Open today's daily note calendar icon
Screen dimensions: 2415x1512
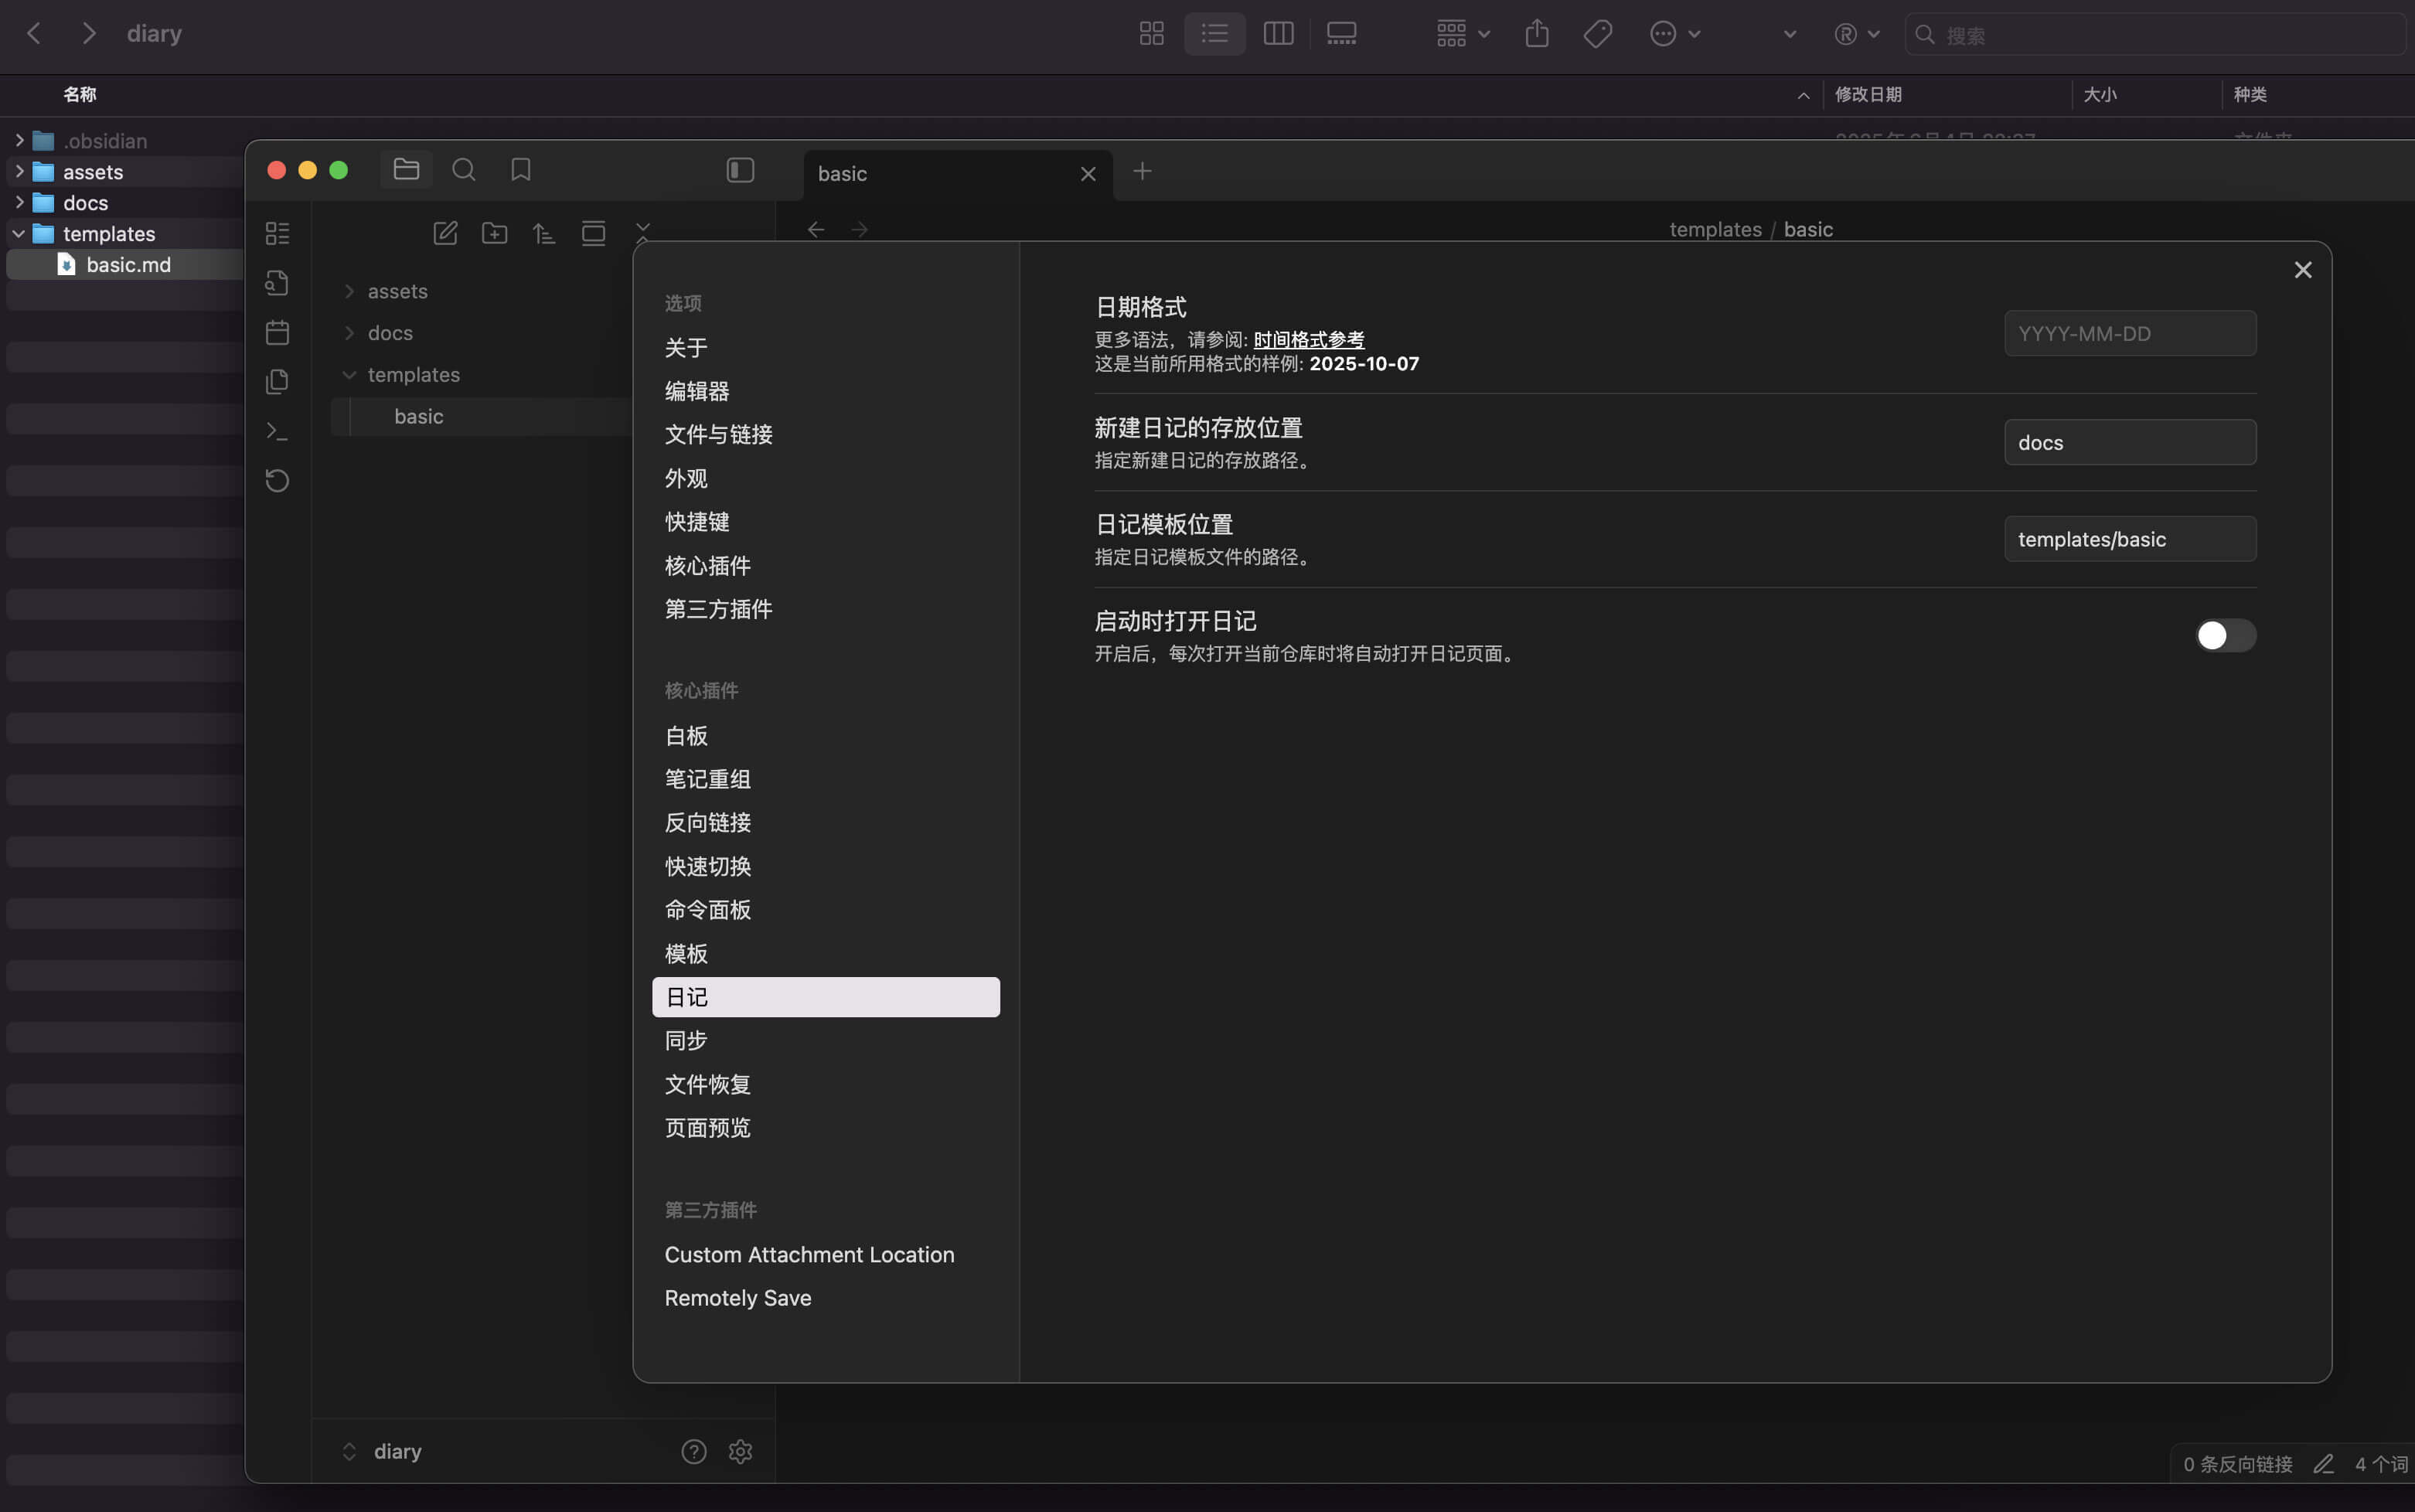coord(277,332)
